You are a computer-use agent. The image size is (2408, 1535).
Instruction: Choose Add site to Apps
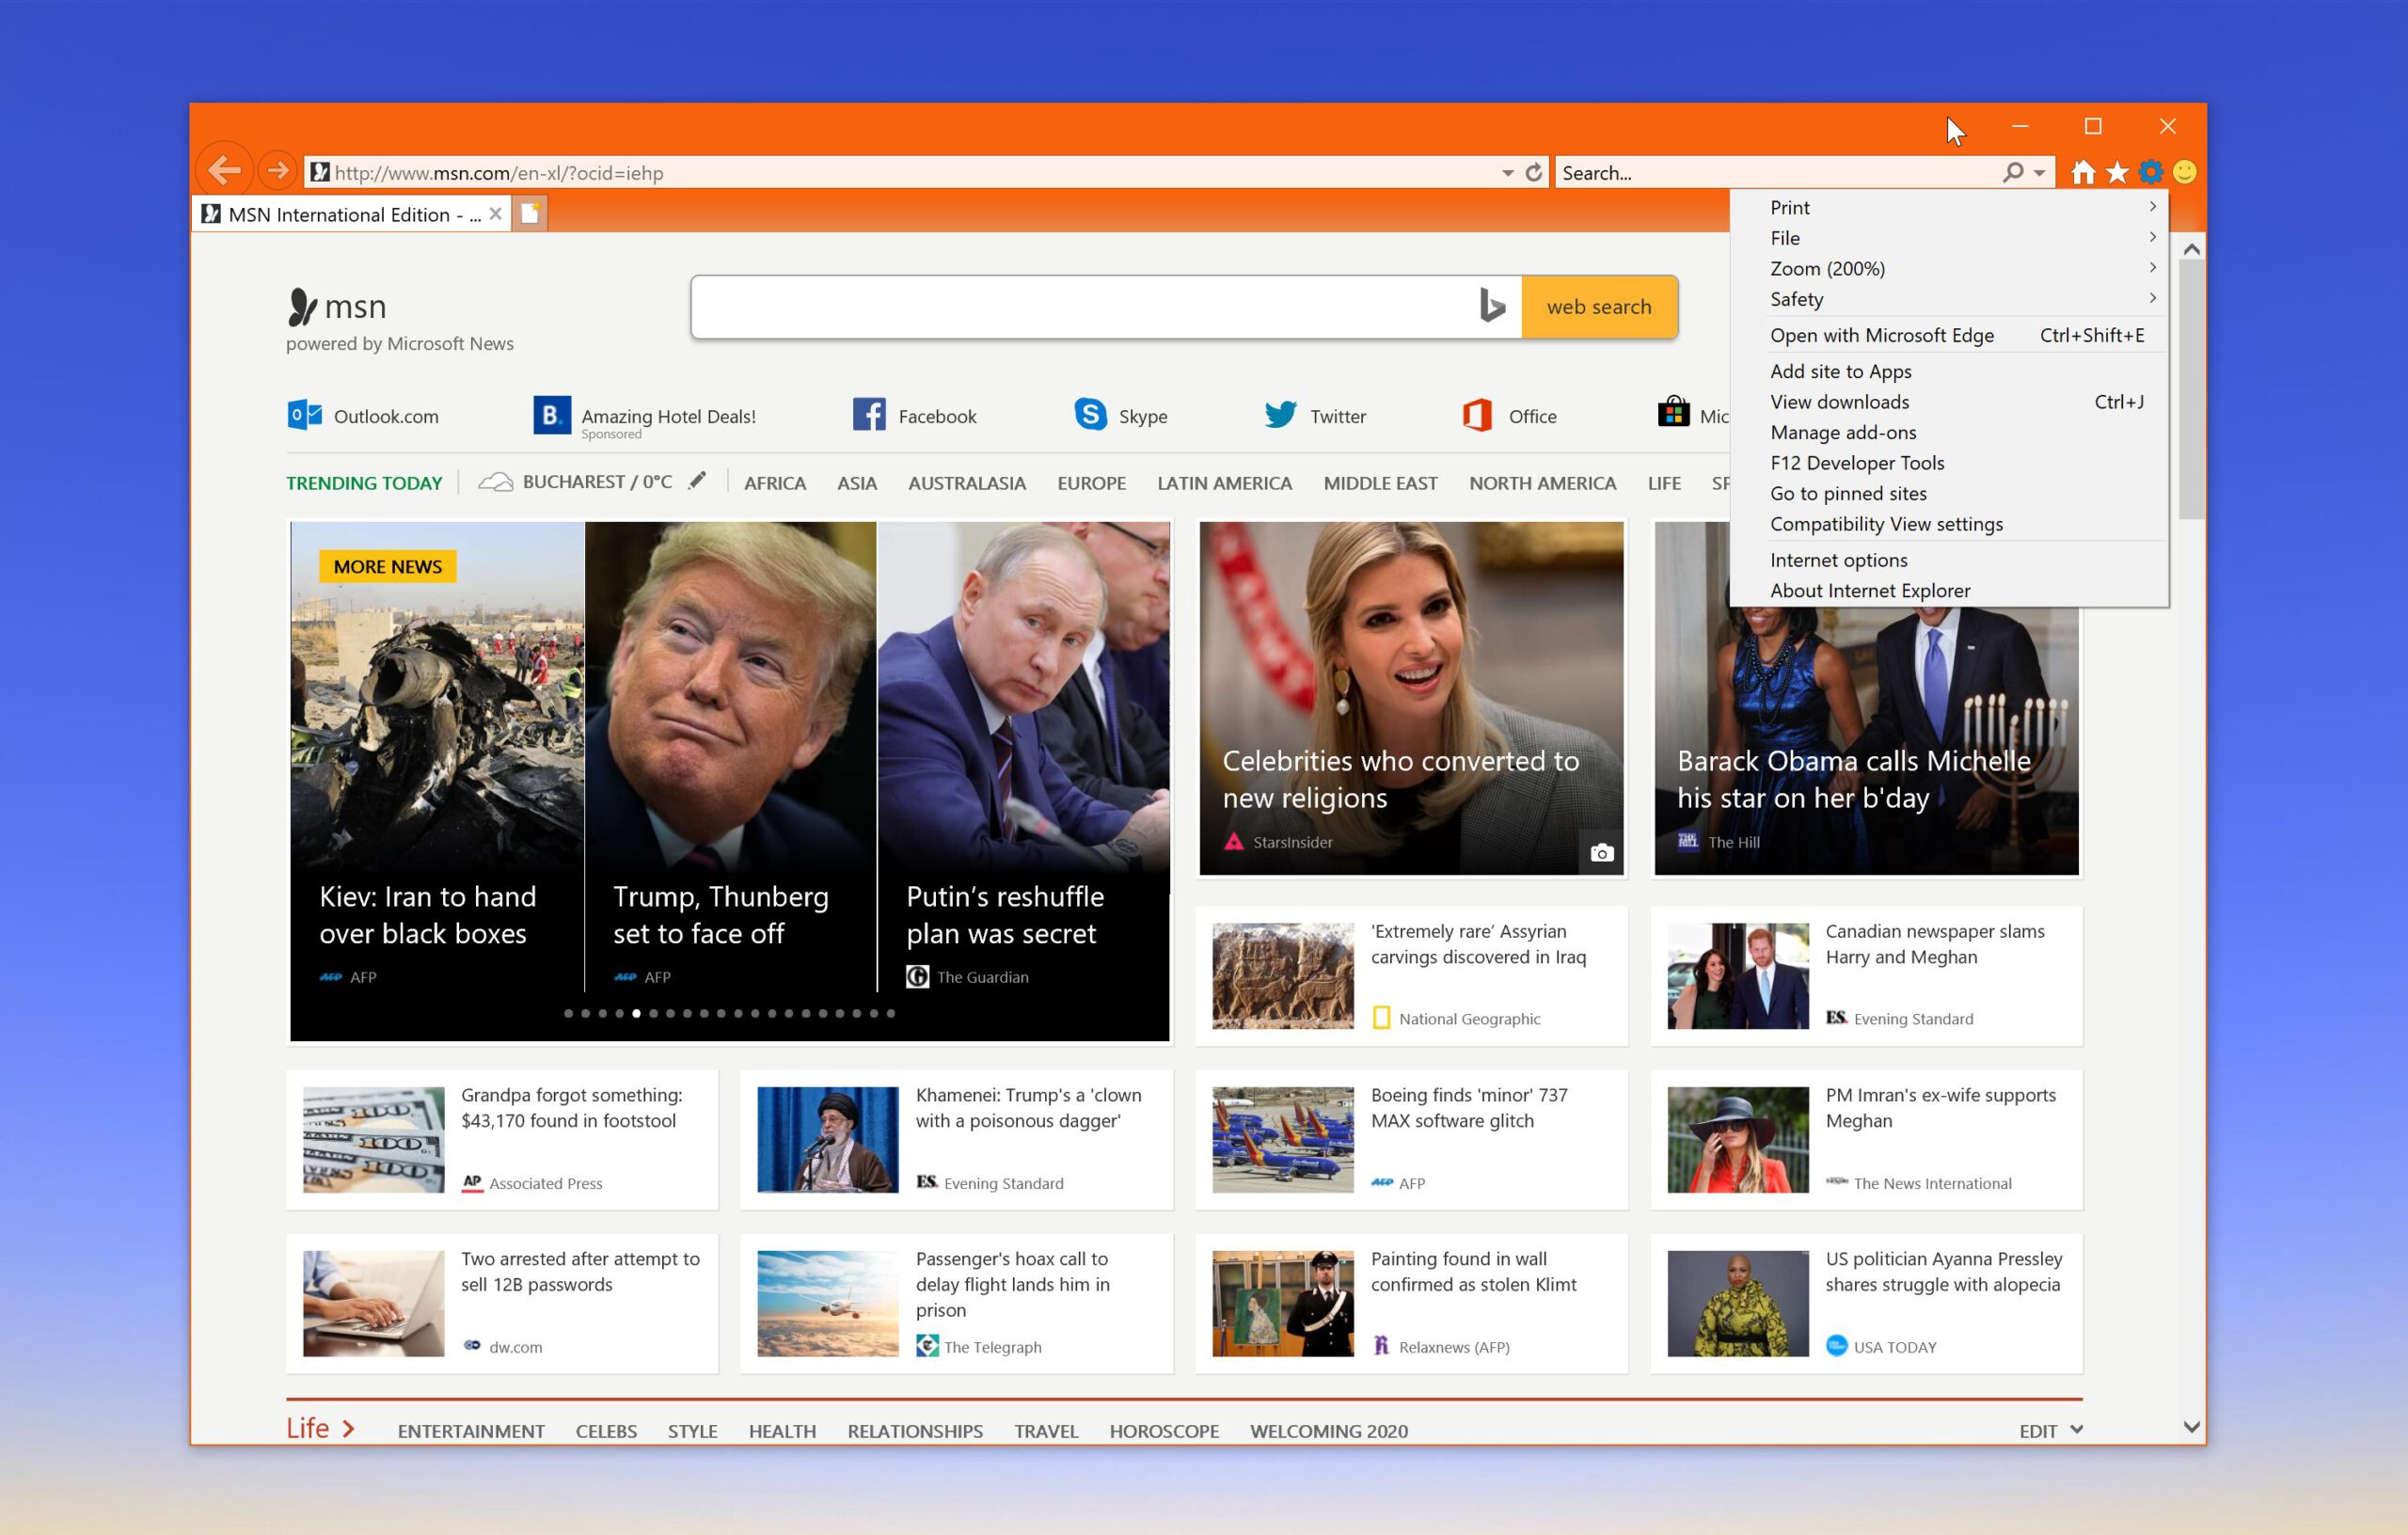click(x=1949, y=371)
